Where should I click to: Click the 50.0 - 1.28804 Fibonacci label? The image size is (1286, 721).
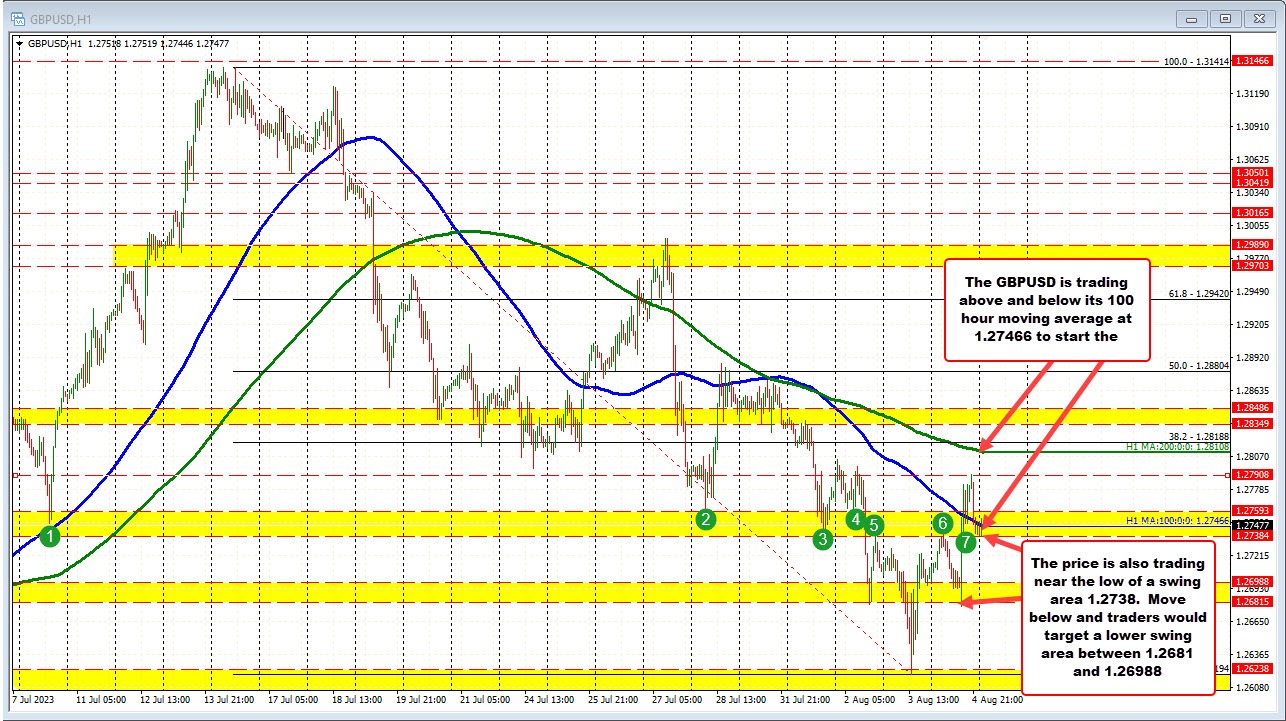(x=1197, y=366)
